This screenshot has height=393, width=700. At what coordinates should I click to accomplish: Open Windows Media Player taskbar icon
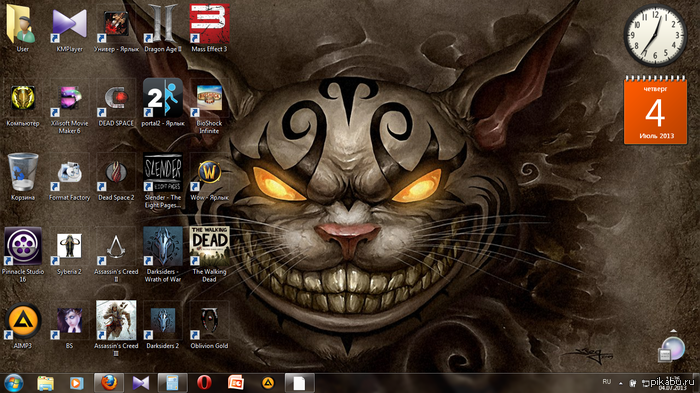[x=76, y=383]
